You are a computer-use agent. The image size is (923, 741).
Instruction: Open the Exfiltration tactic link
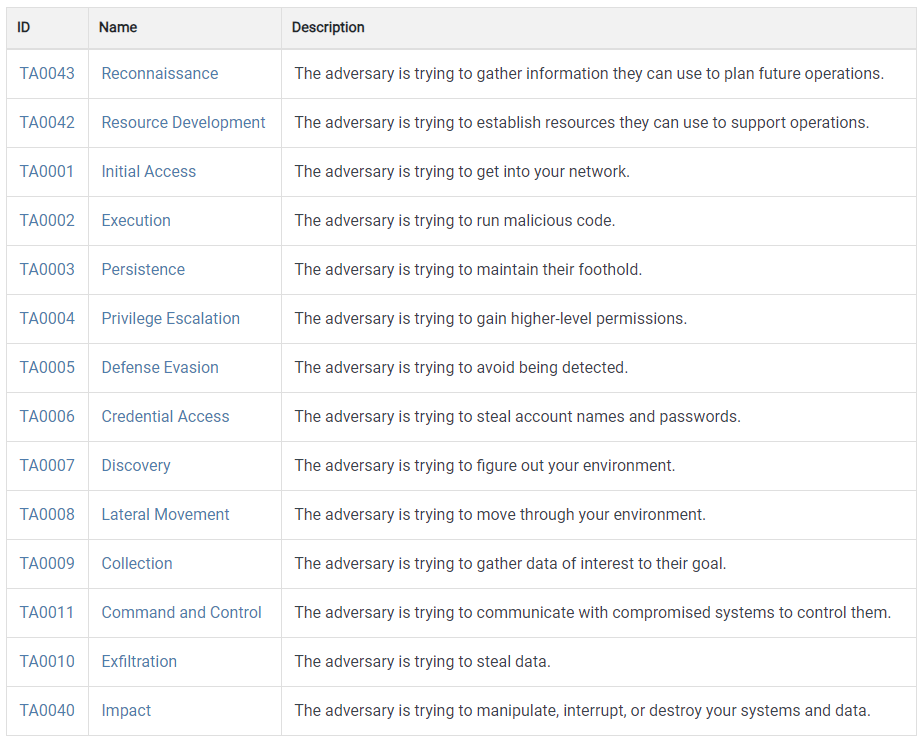coord(139,661)
